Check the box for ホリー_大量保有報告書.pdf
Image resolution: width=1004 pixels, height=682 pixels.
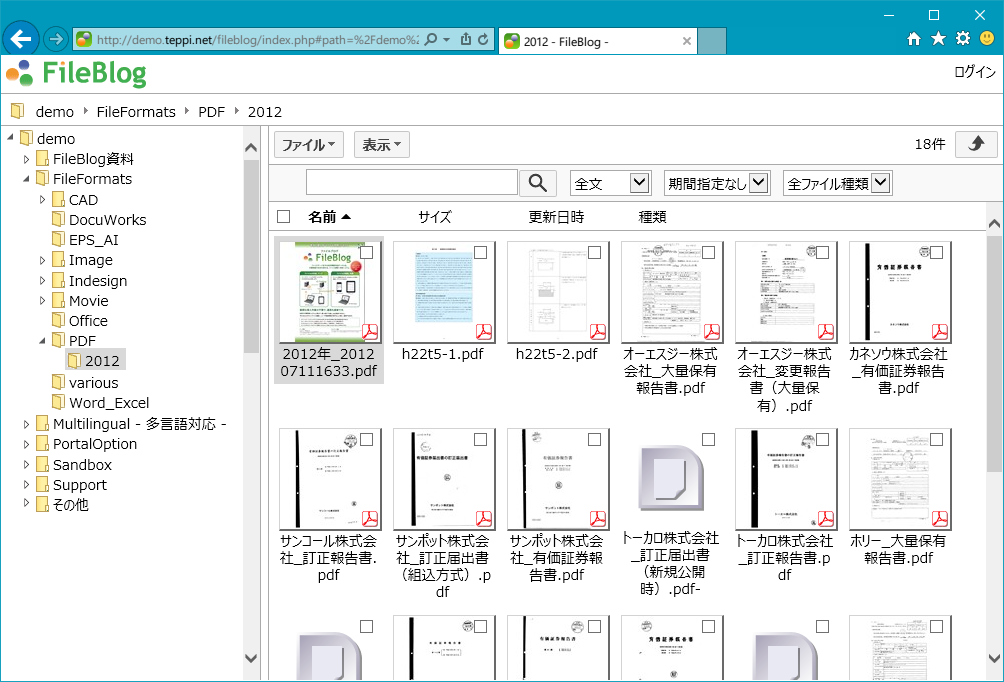[x=936, y=439]
